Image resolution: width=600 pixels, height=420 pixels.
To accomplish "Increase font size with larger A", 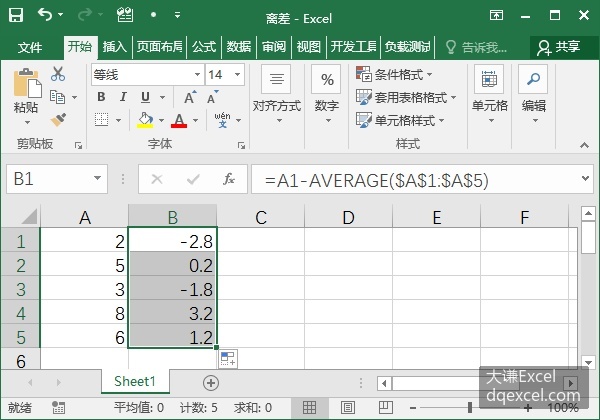I will pos(190,97).
